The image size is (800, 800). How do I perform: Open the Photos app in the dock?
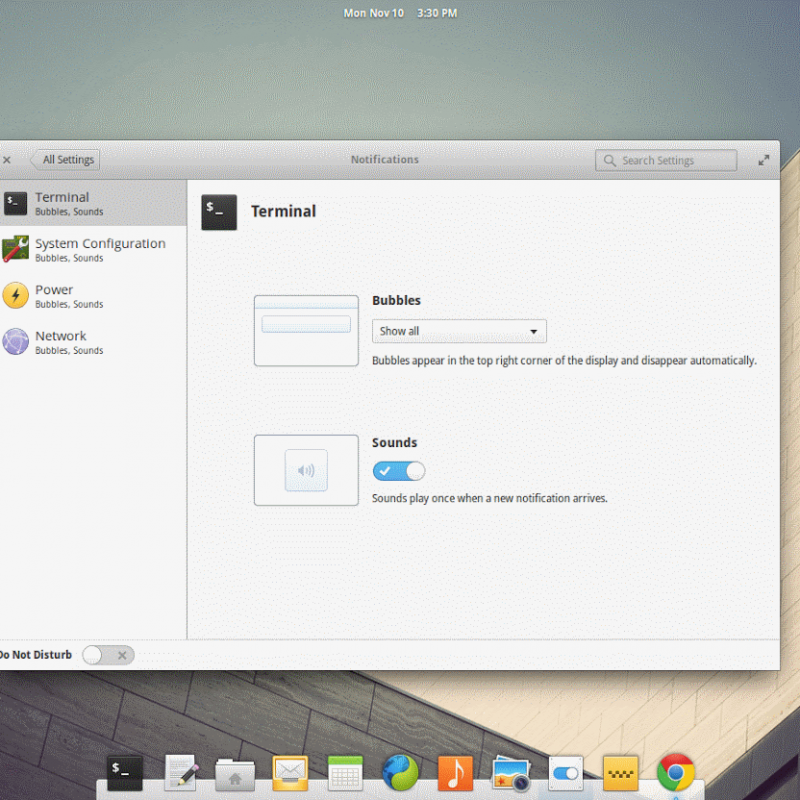point(510,770)
